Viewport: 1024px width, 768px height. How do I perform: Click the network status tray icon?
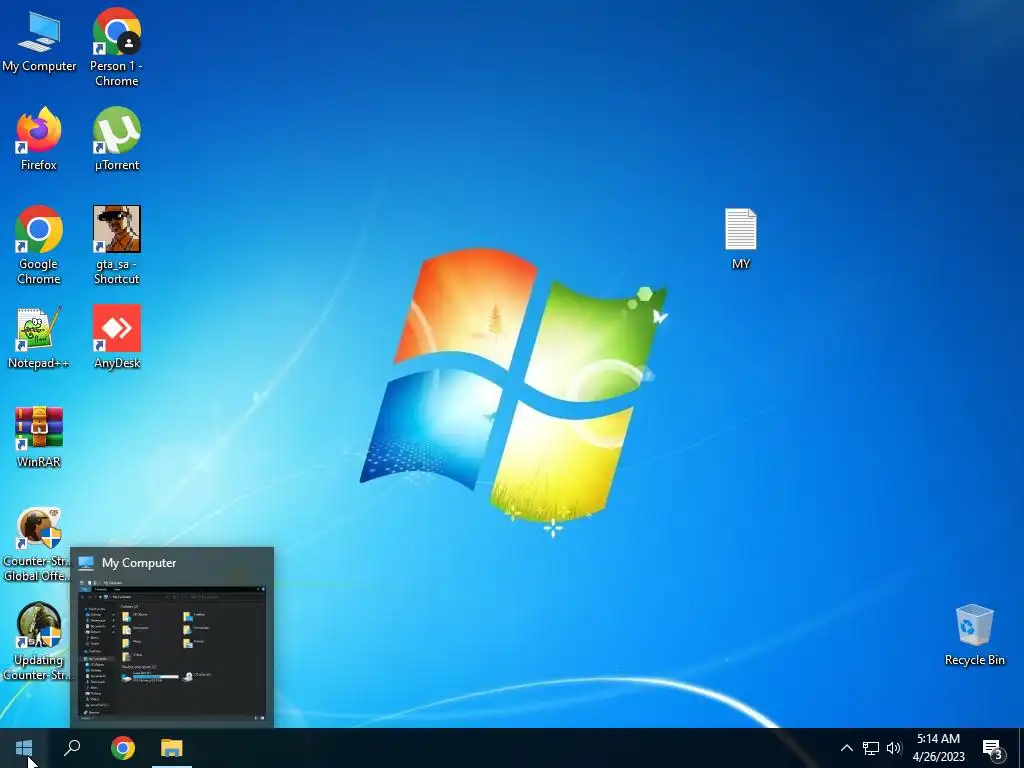point(871,748)
